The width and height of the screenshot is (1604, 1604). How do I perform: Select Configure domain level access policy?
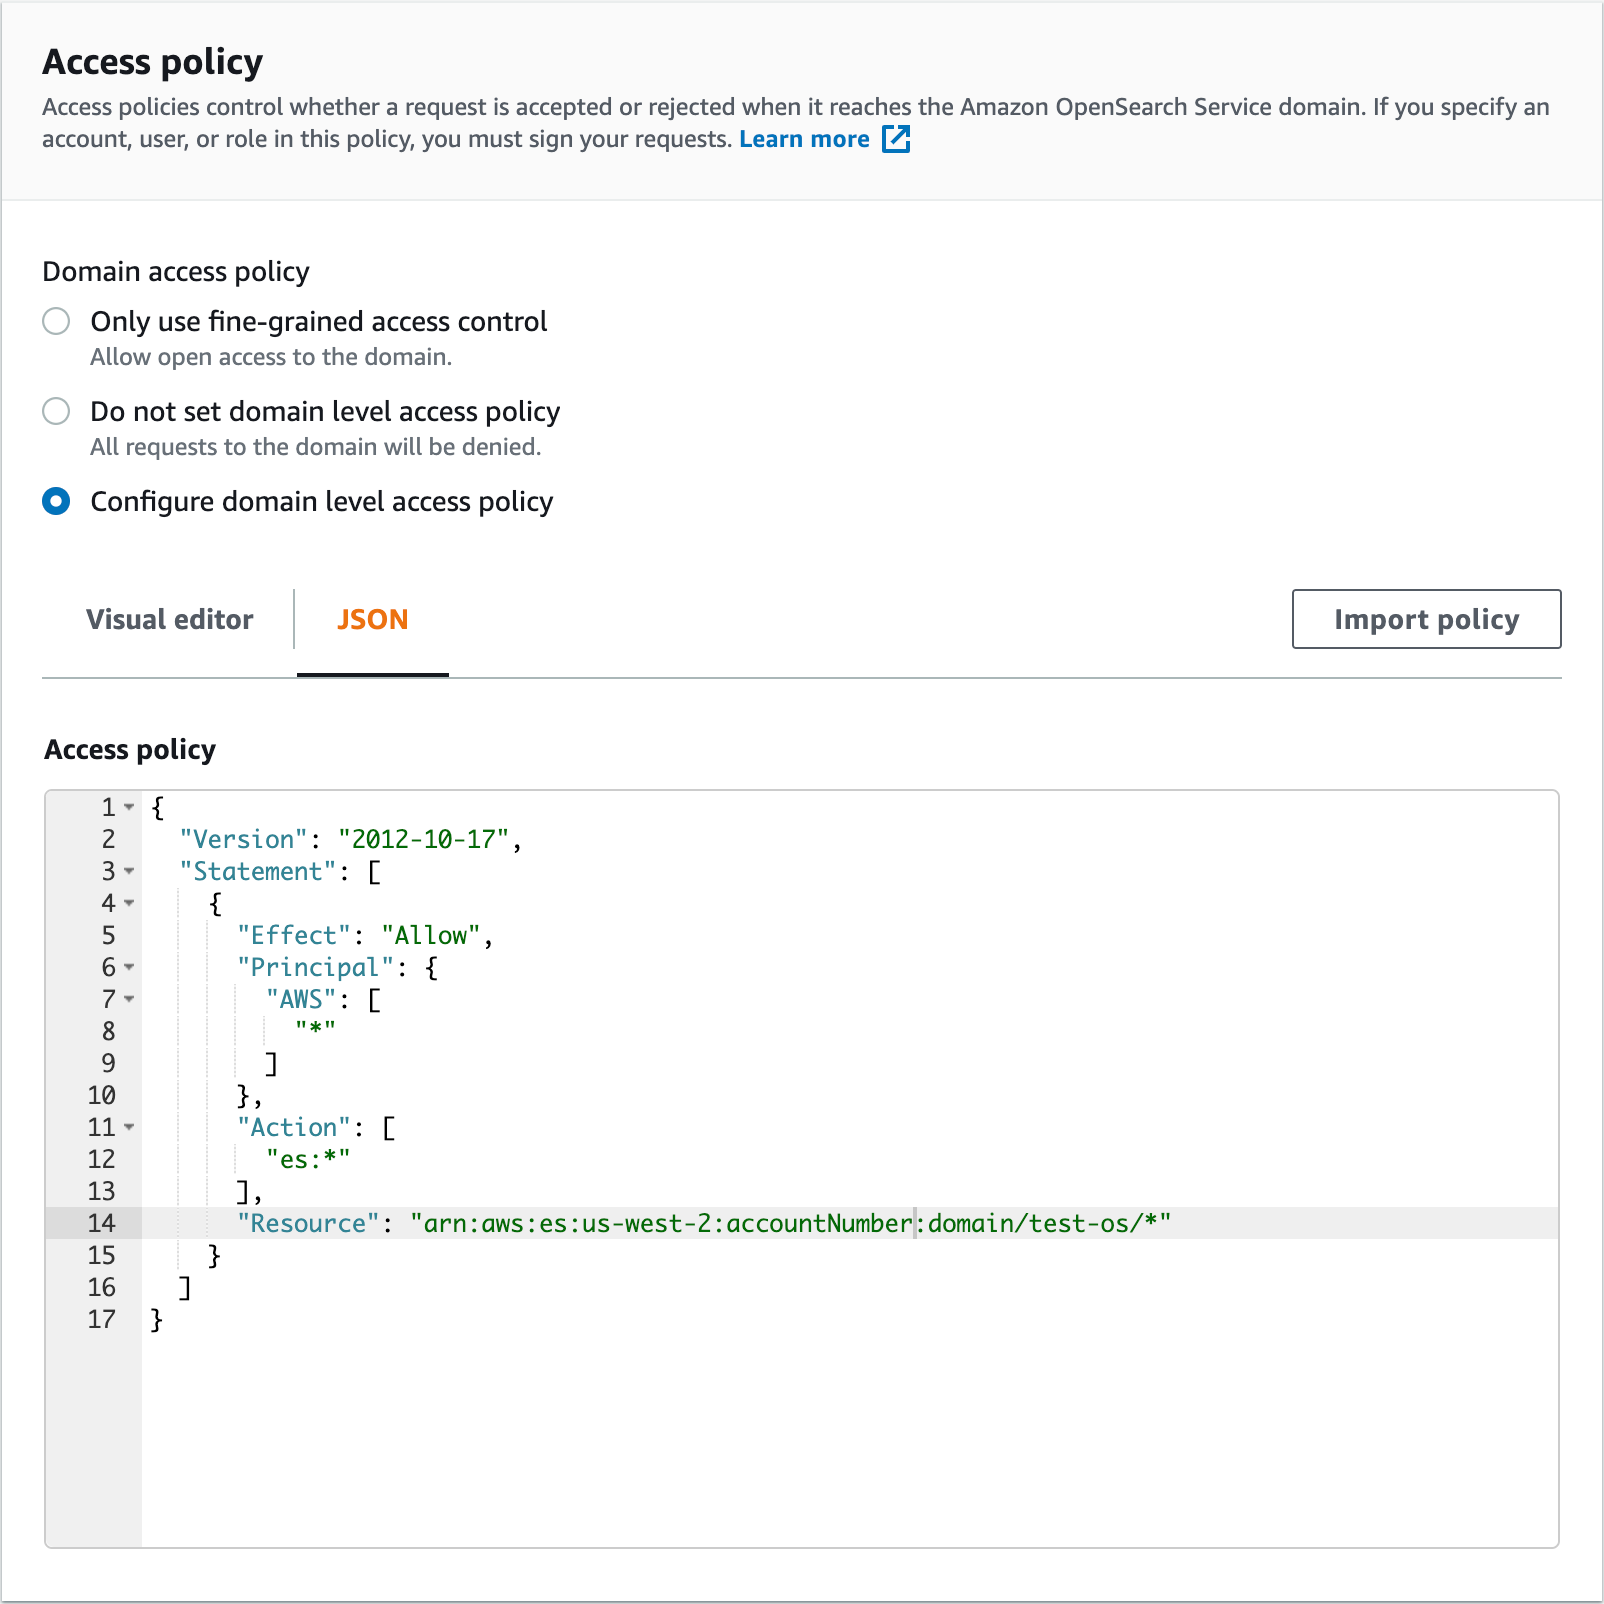(56, 501)
